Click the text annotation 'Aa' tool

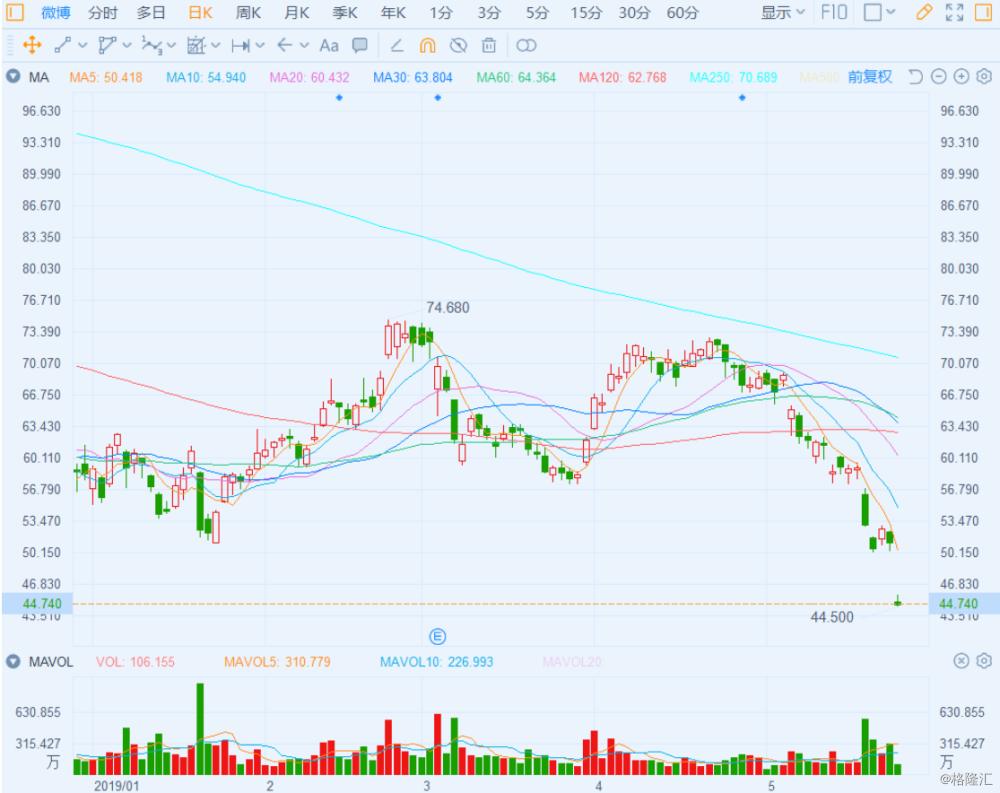(329, 45)
